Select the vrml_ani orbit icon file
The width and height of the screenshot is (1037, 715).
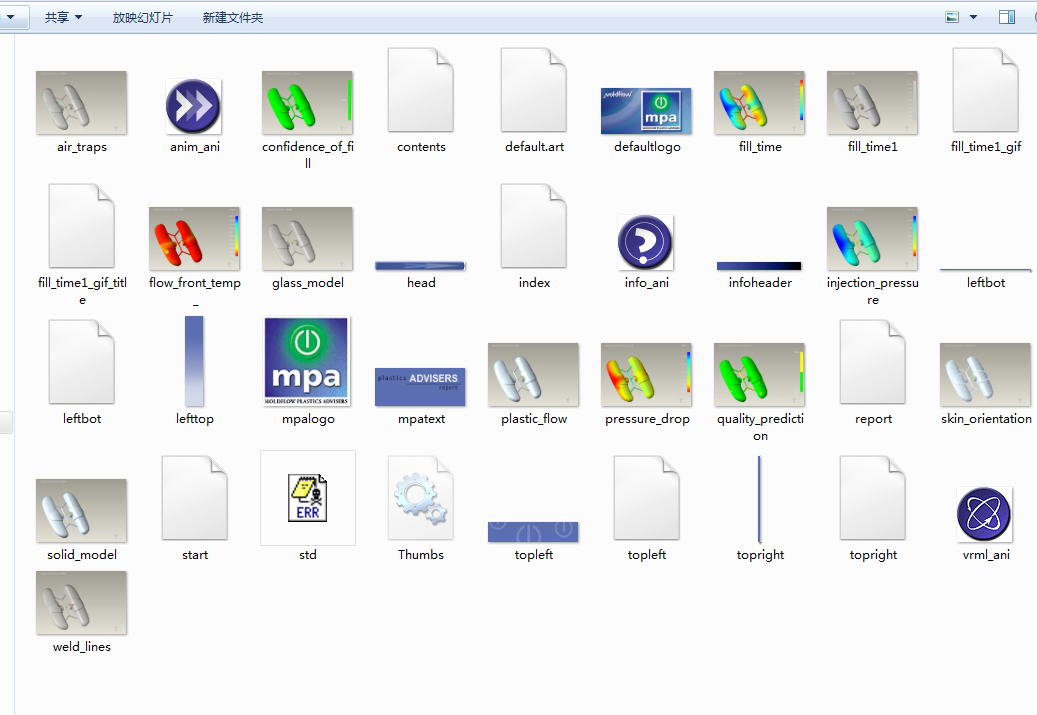[x=984, y=514]
